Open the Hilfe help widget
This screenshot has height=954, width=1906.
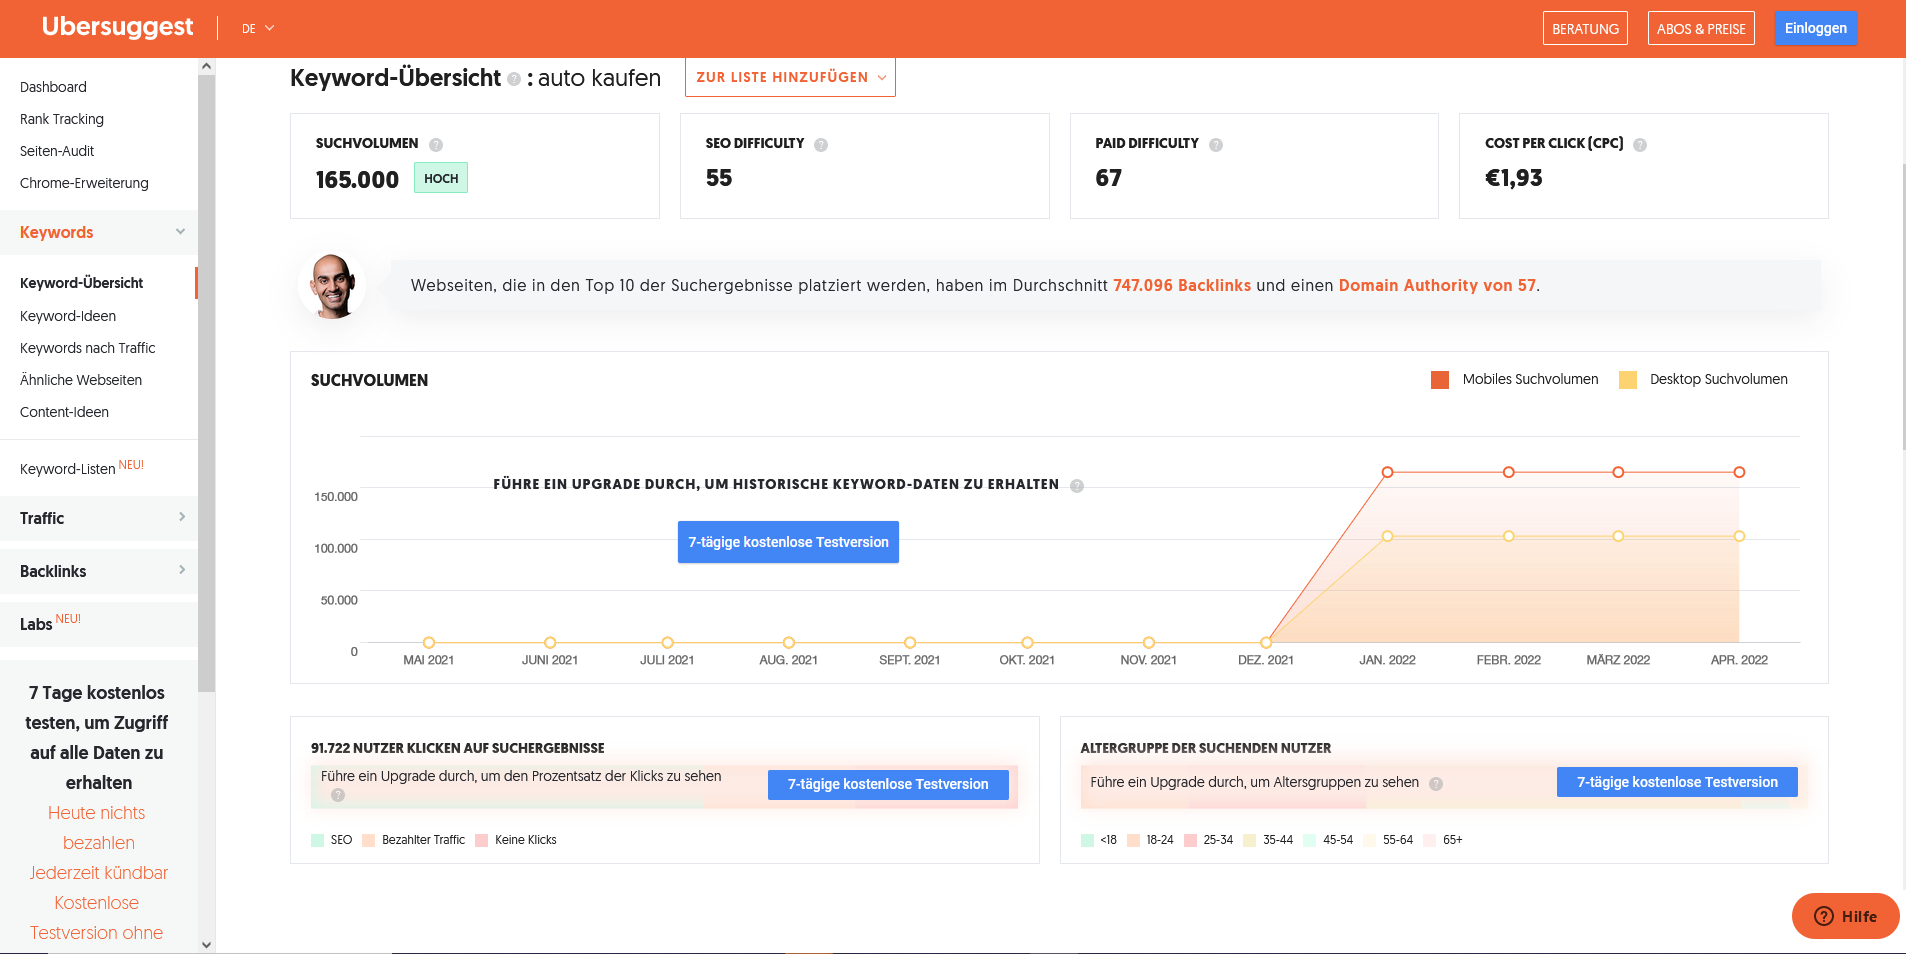1845,916
